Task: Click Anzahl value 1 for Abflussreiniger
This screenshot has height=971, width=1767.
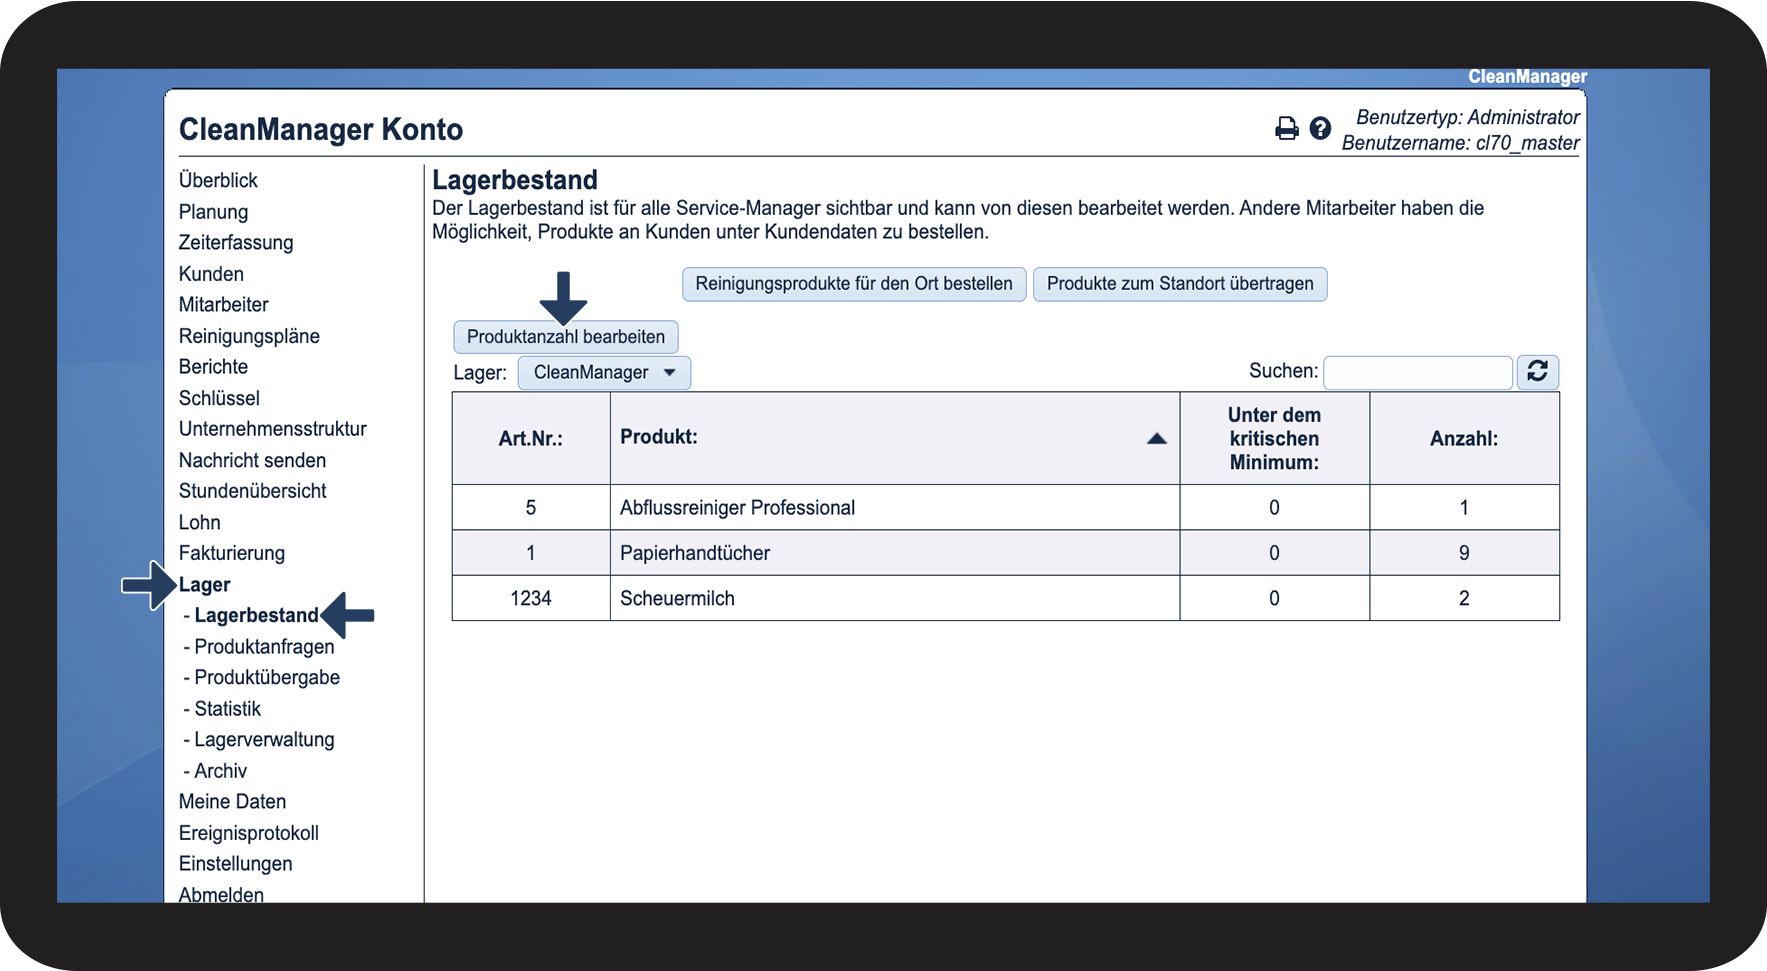Action: point(1464,508)
